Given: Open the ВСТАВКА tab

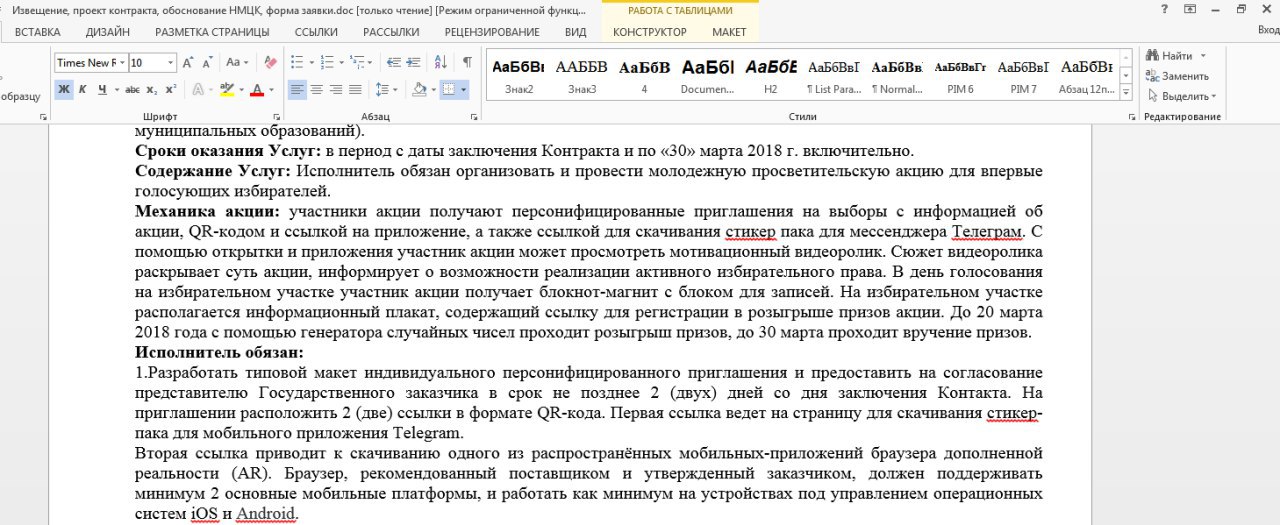Looking at the screenshot, I should coord(38,32).
